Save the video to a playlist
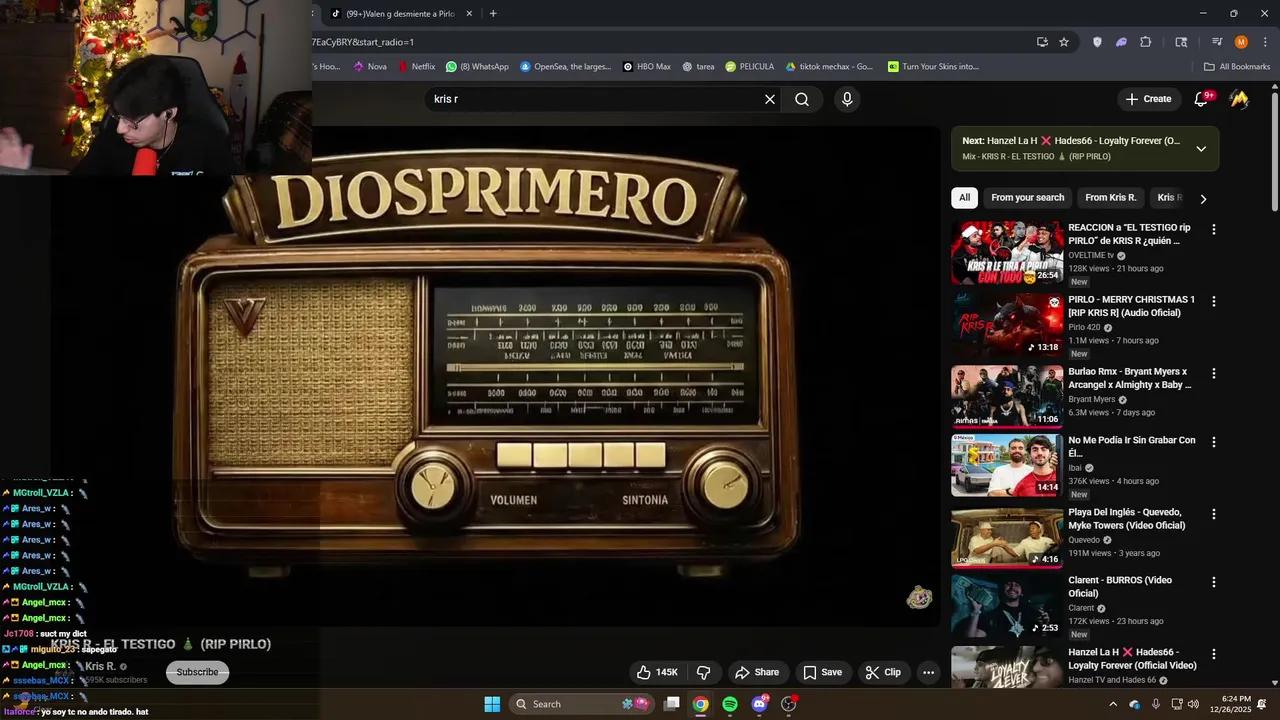This screenshot has width=1280, height=720. pyautogui.click(x=823, y=672)
